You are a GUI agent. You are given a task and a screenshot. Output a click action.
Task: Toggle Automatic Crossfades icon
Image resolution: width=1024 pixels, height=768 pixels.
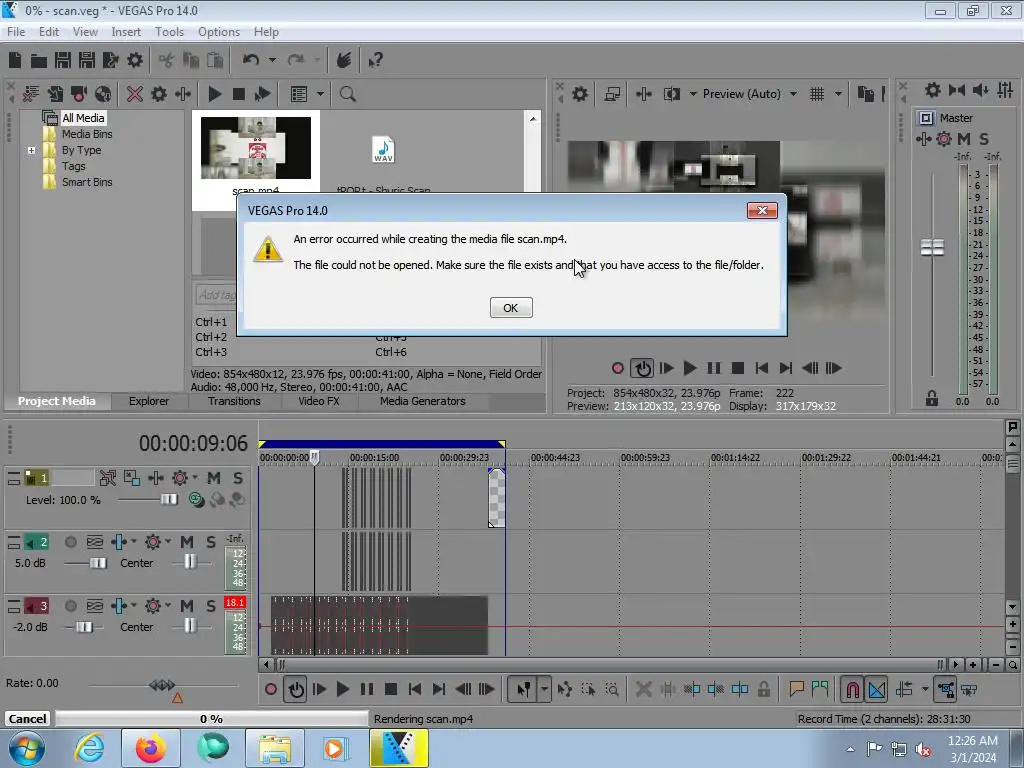pos(877,689)
